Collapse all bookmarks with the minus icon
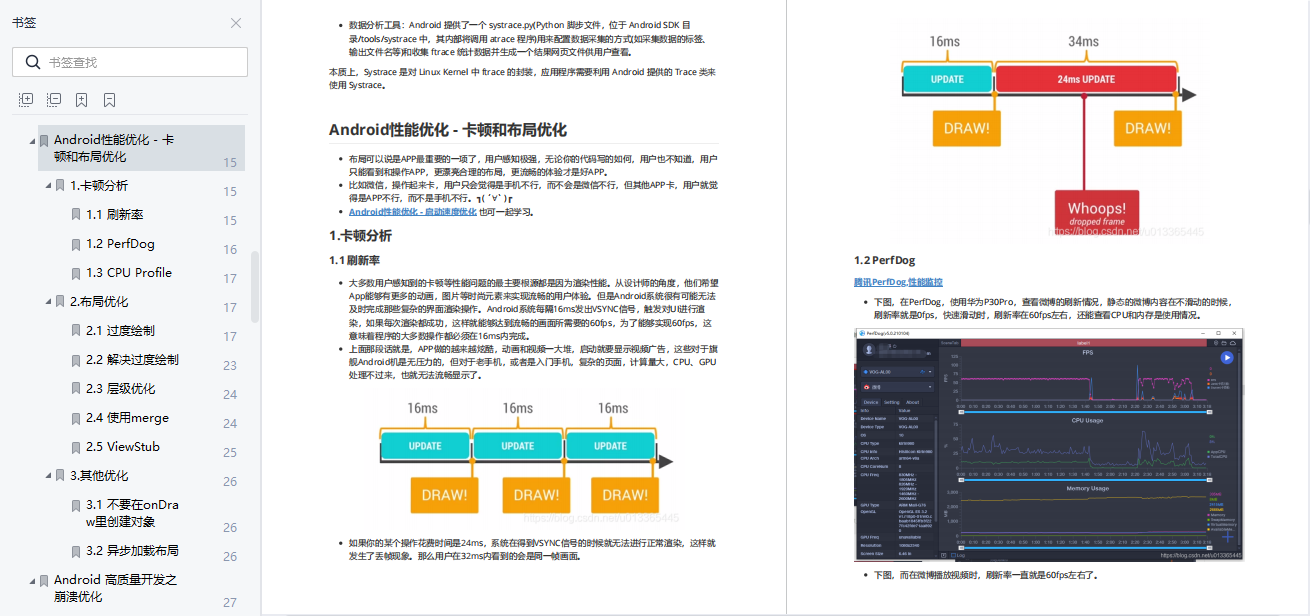 54,100
